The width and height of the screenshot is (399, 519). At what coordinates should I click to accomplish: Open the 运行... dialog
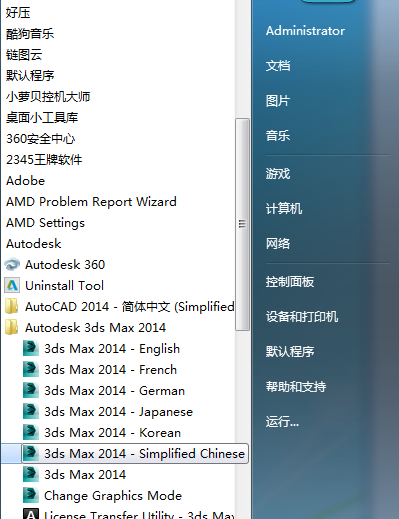[x=282, y=422]
